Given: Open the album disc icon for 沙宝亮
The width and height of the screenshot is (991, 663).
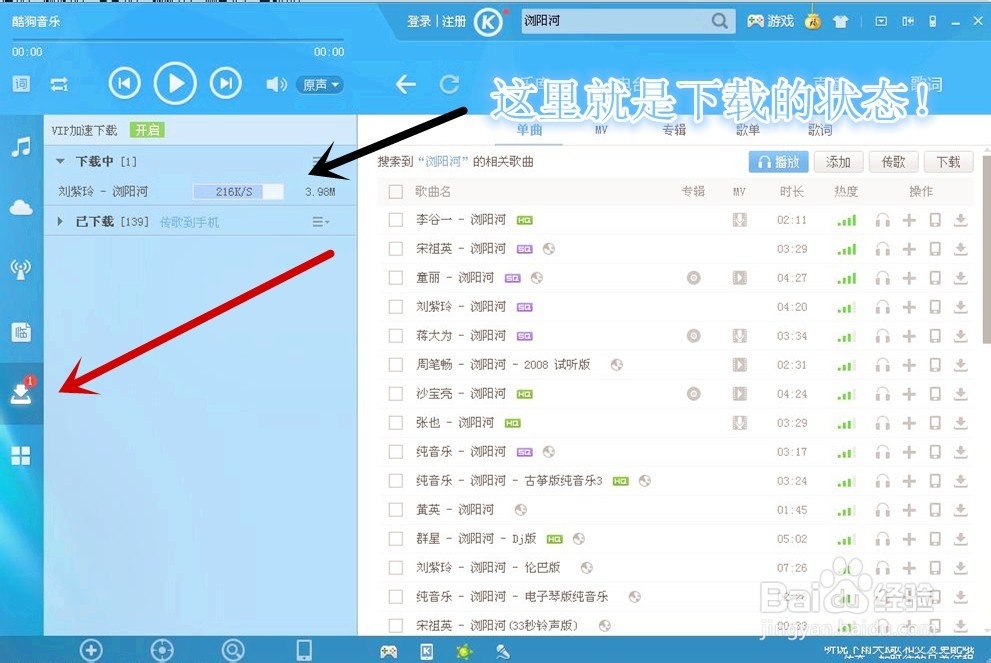Looking at the screenshot, I should pos(693,394).
